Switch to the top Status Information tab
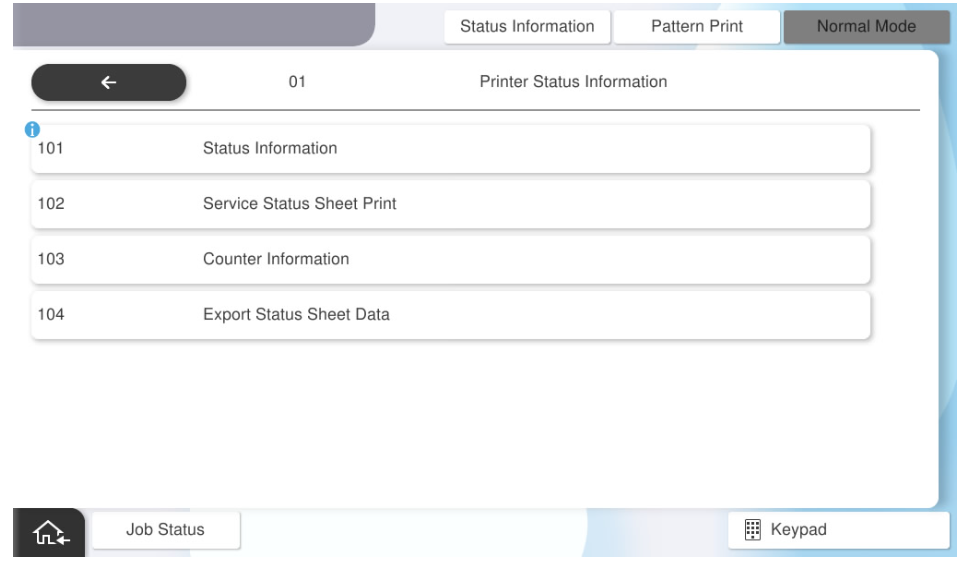 pyautogui.click(x=526, y=26)
